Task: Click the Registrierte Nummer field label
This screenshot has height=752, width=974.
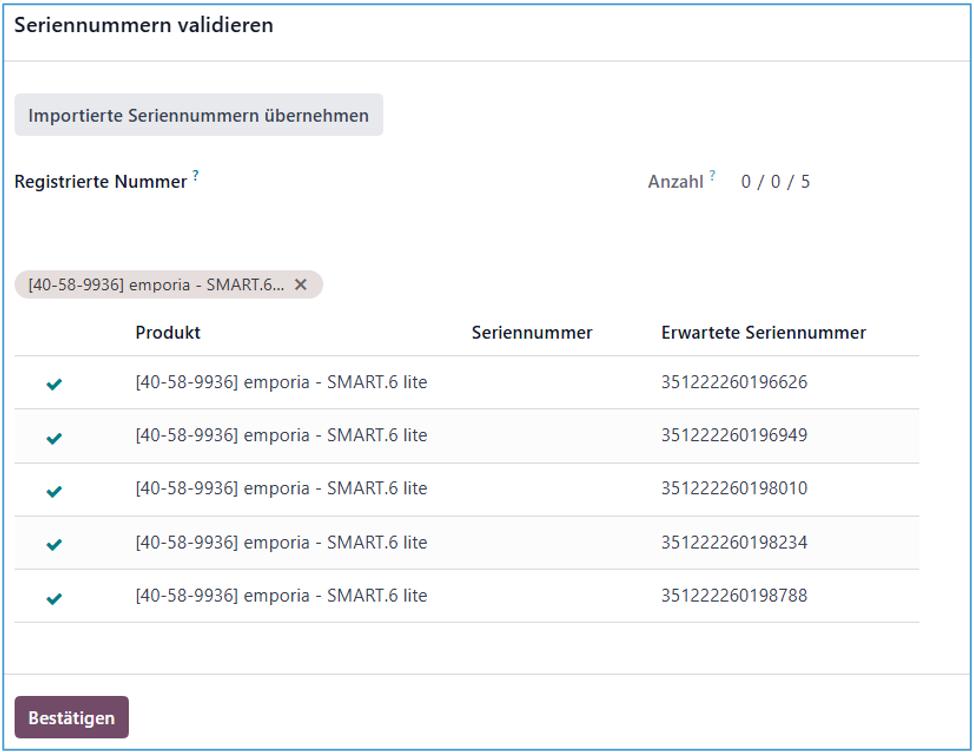Action: pyautogui.click(x=100, y=182)
